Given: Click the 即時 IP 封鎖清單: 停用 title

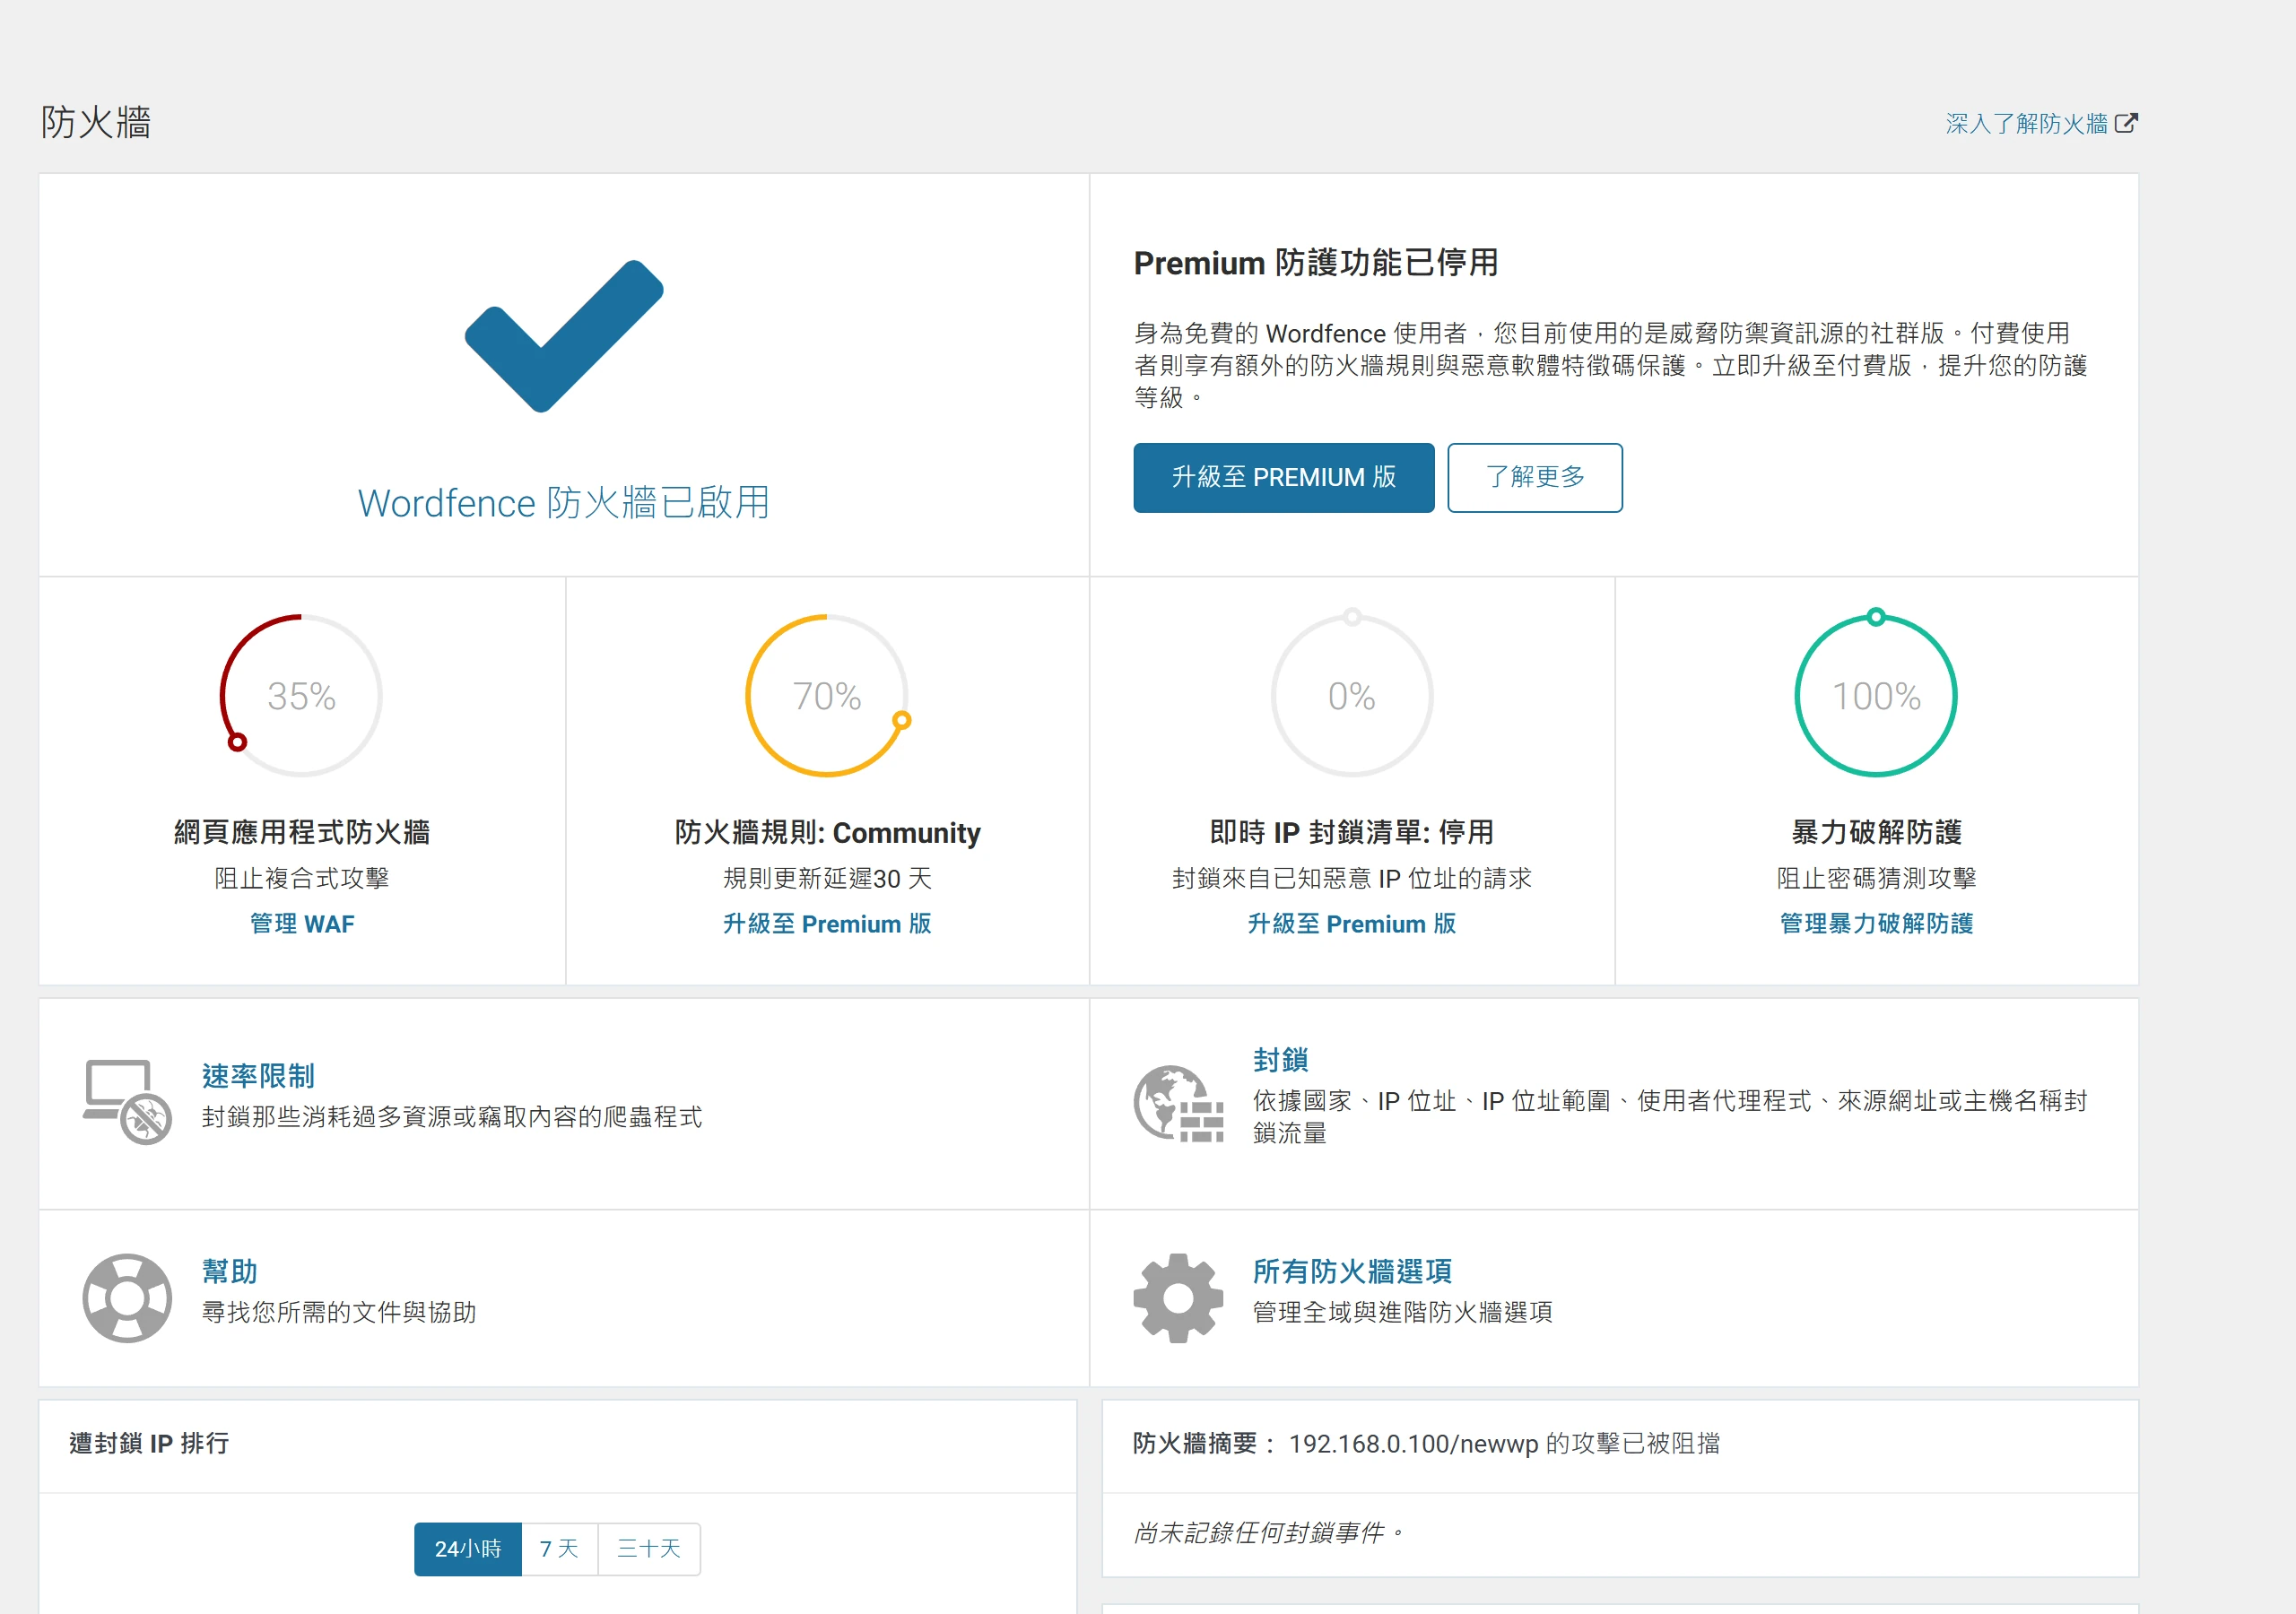Looking at the screenshot, I should coord(1351,832).
